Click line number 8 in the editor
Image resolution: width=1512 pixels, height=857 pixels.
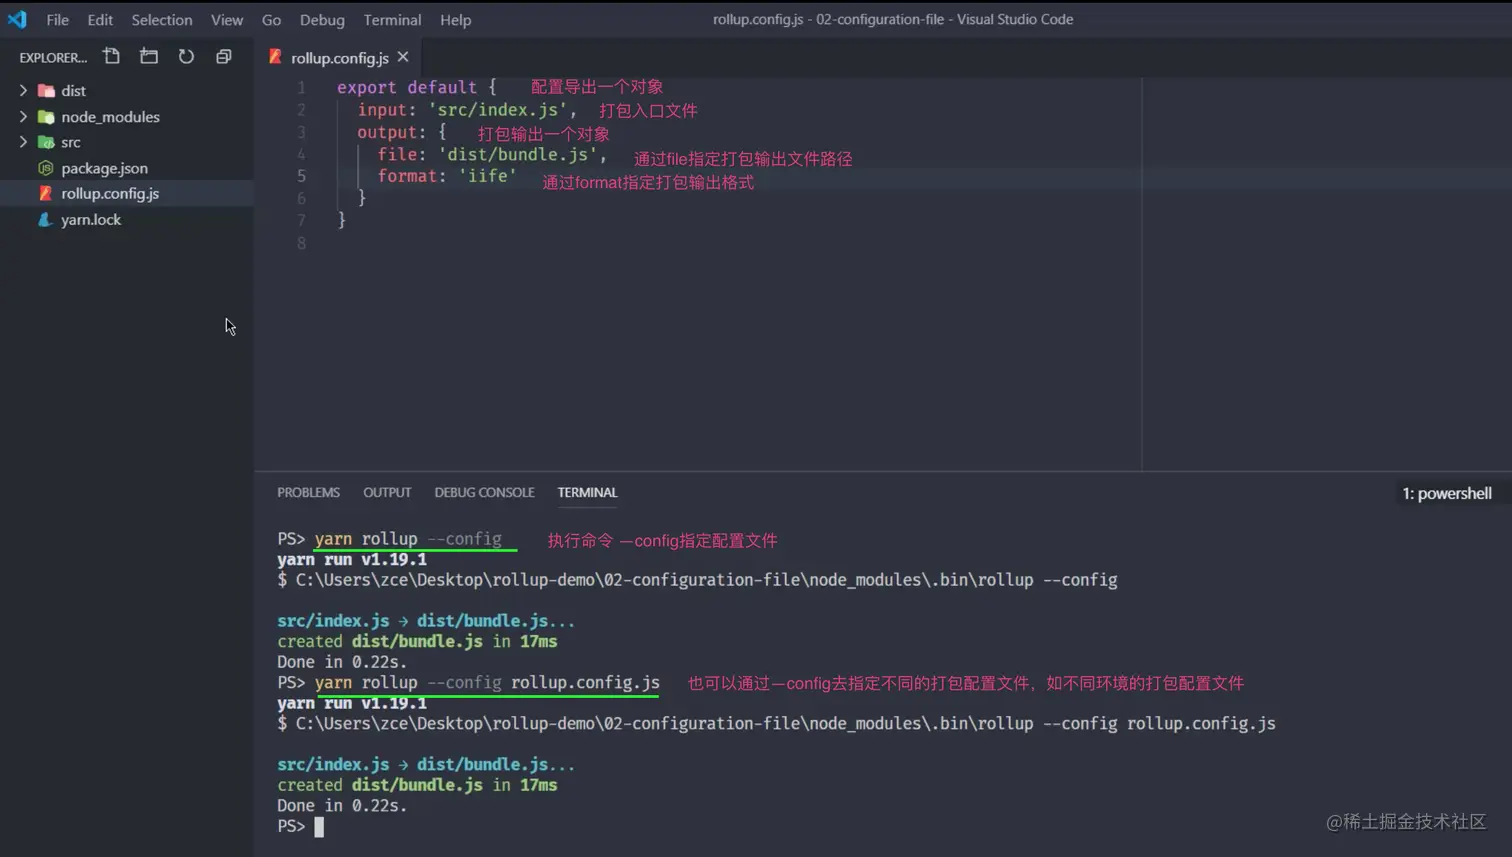(x=301, y=243)
